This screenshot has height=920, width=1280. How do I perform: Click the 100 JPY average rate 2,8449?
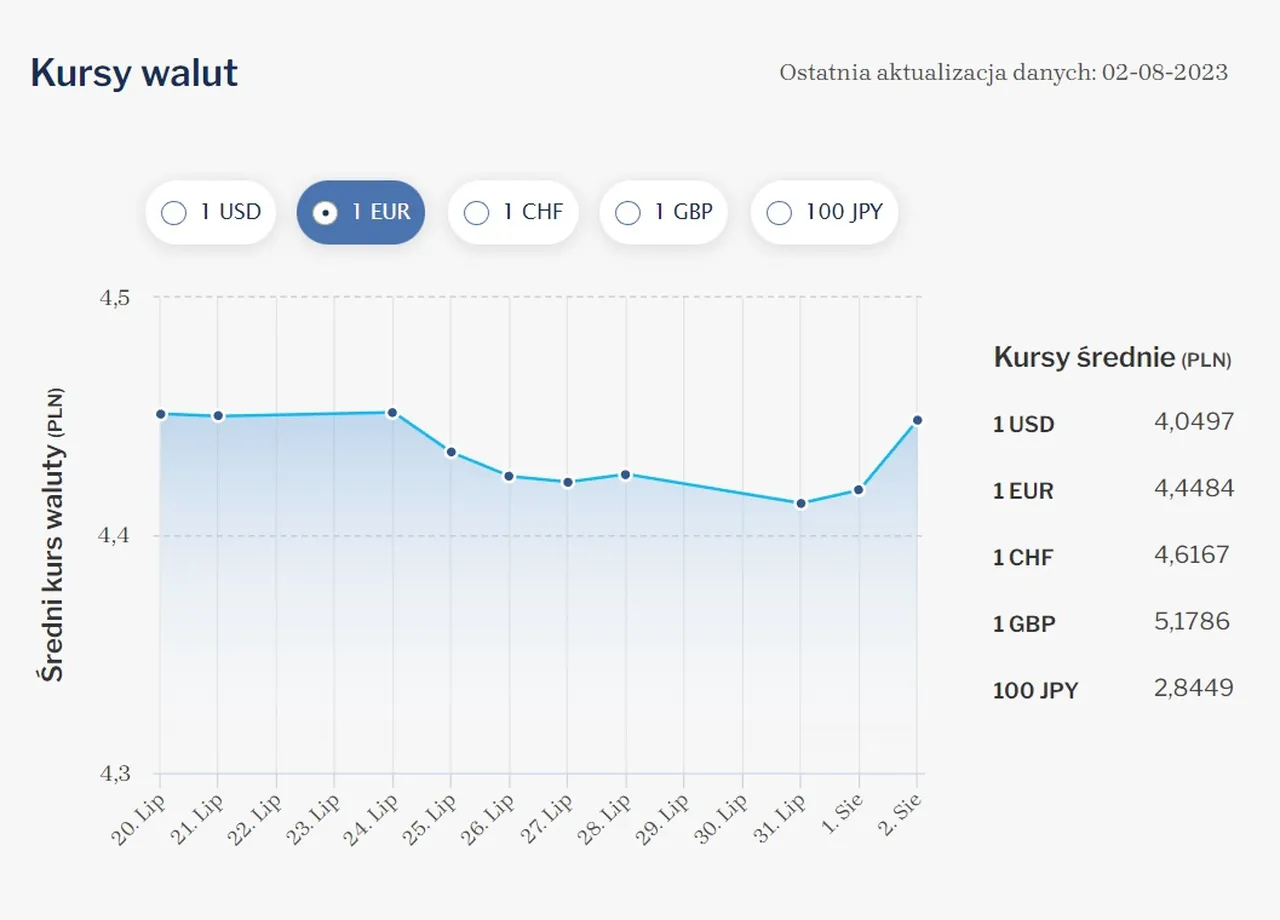coord(1194,688)
